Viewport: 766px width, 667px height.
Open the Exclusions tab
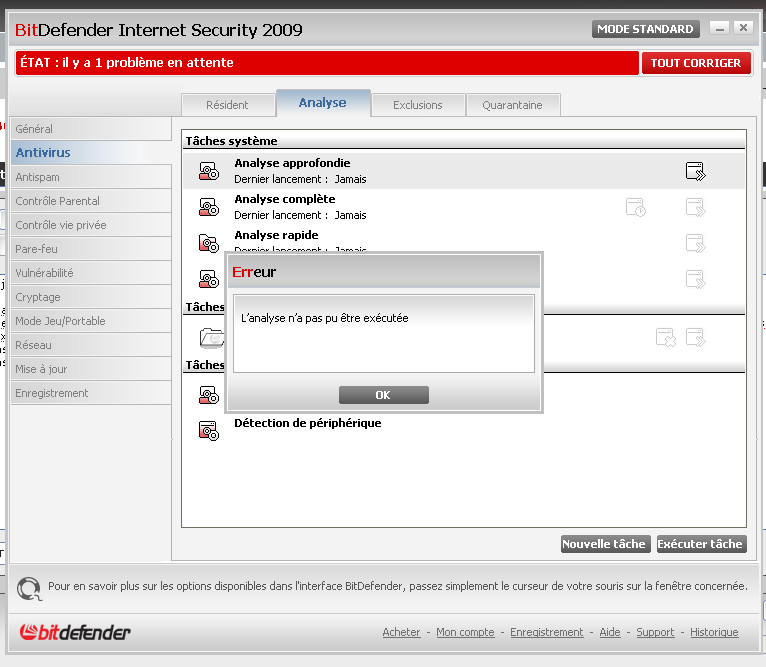tap(418, 105)
